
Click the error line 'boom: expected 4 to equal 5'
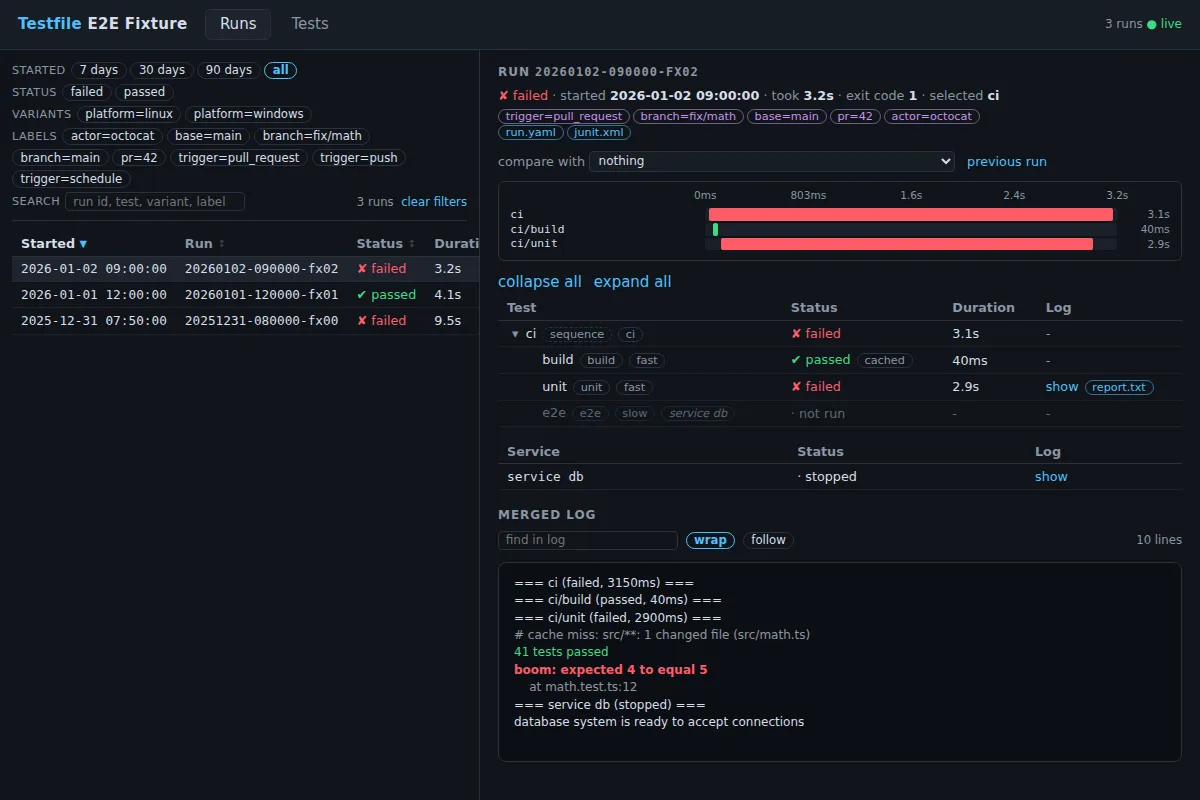click(611, 670)
